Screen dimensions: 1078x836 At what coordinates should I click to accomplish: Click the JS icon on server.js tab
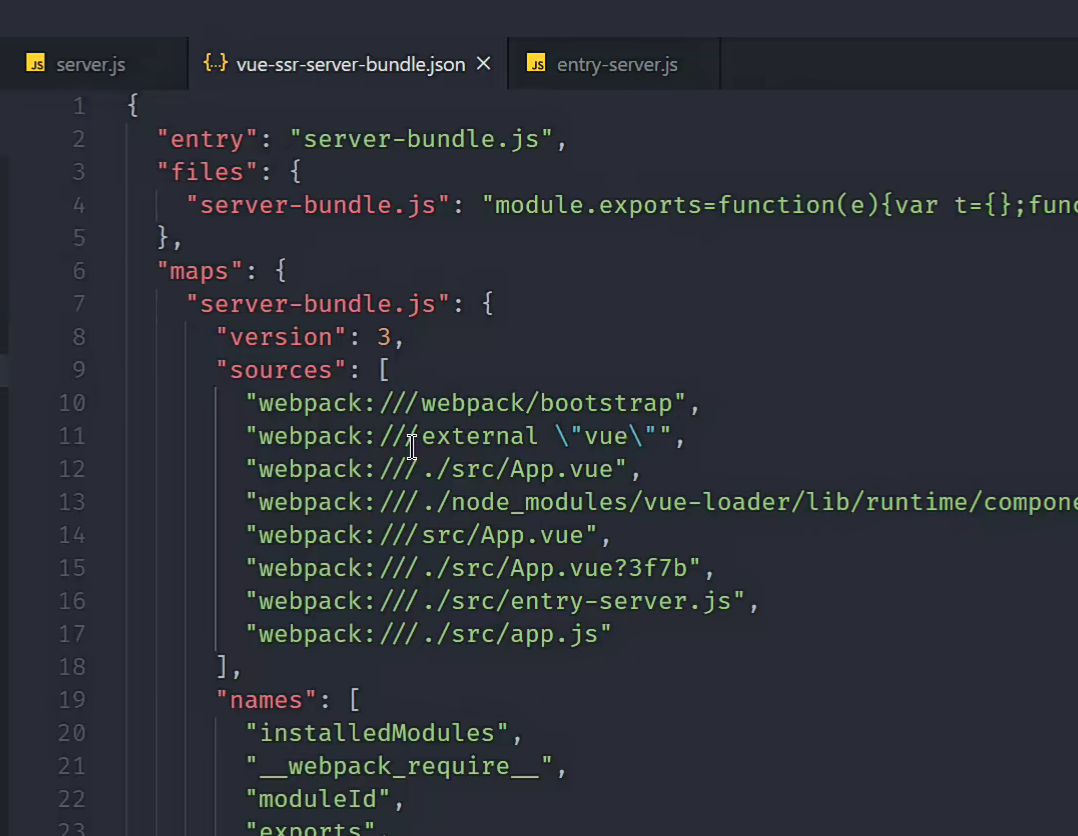point(35,65)
